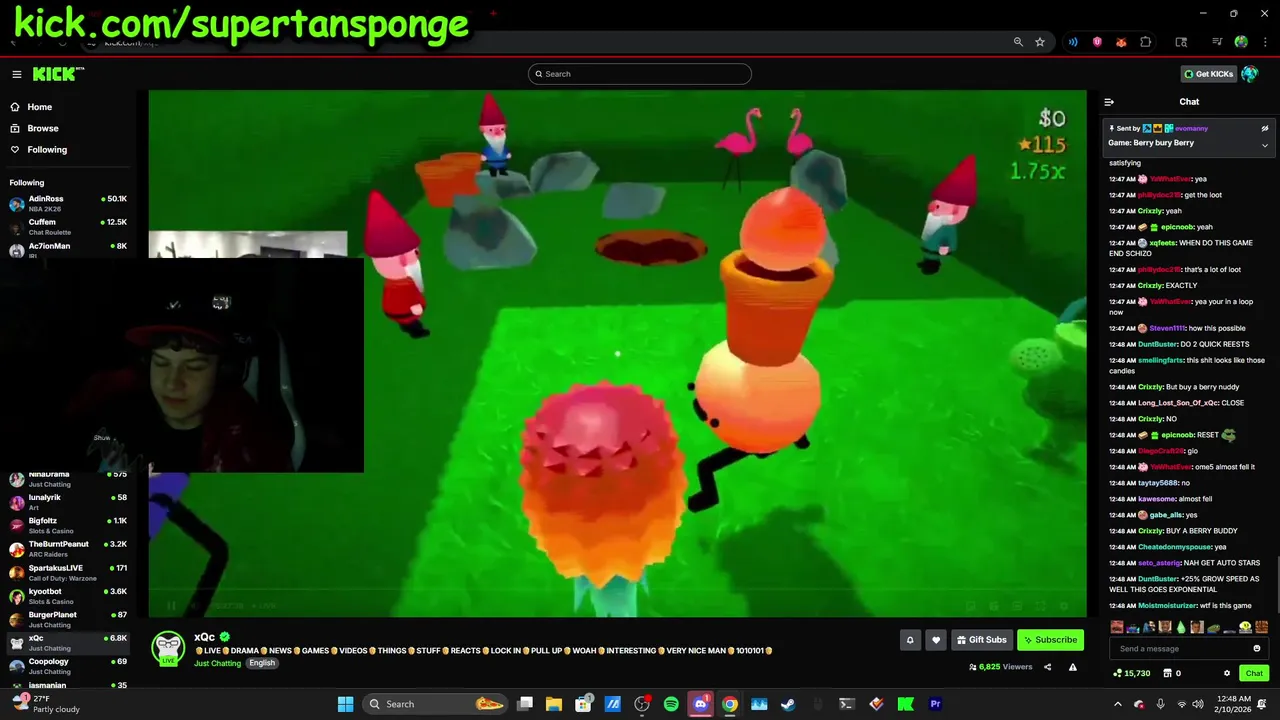Open the Chrome profile avatar
The image size is (1280, 720).
click(1241, 42)
